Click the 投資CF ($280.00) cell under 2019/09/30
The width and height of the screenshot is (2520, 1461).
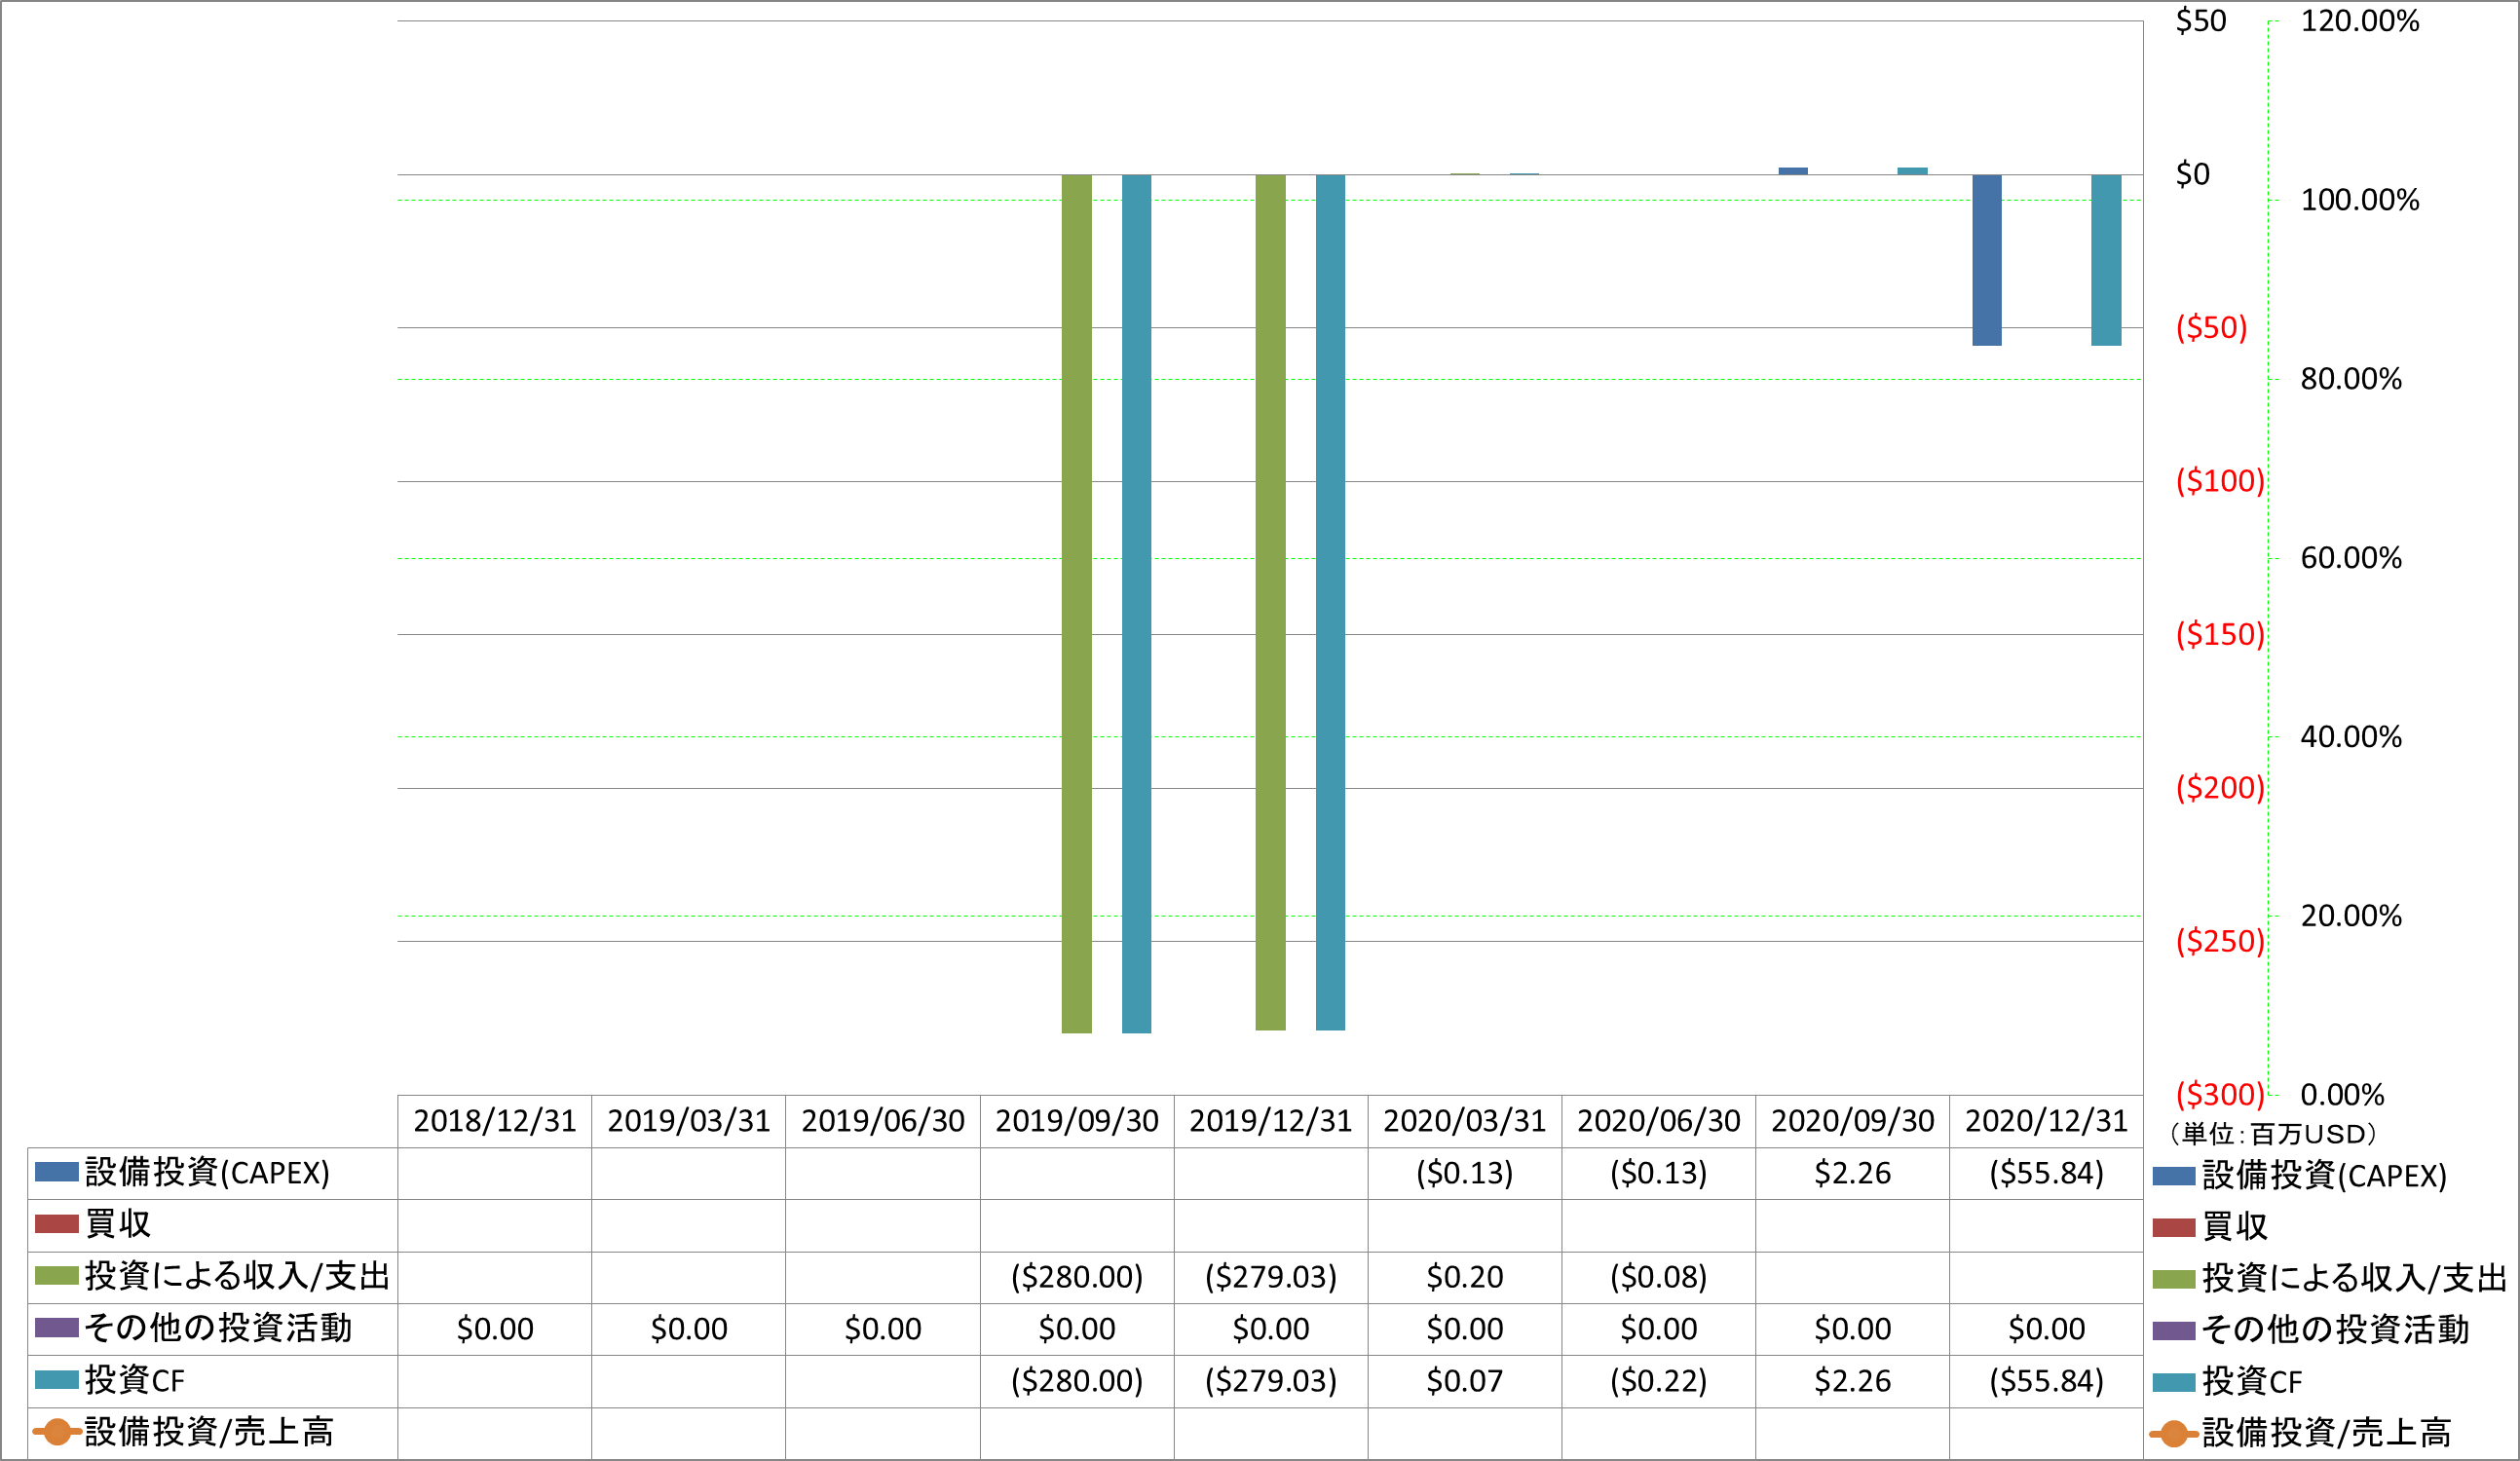point(1077,1381)
